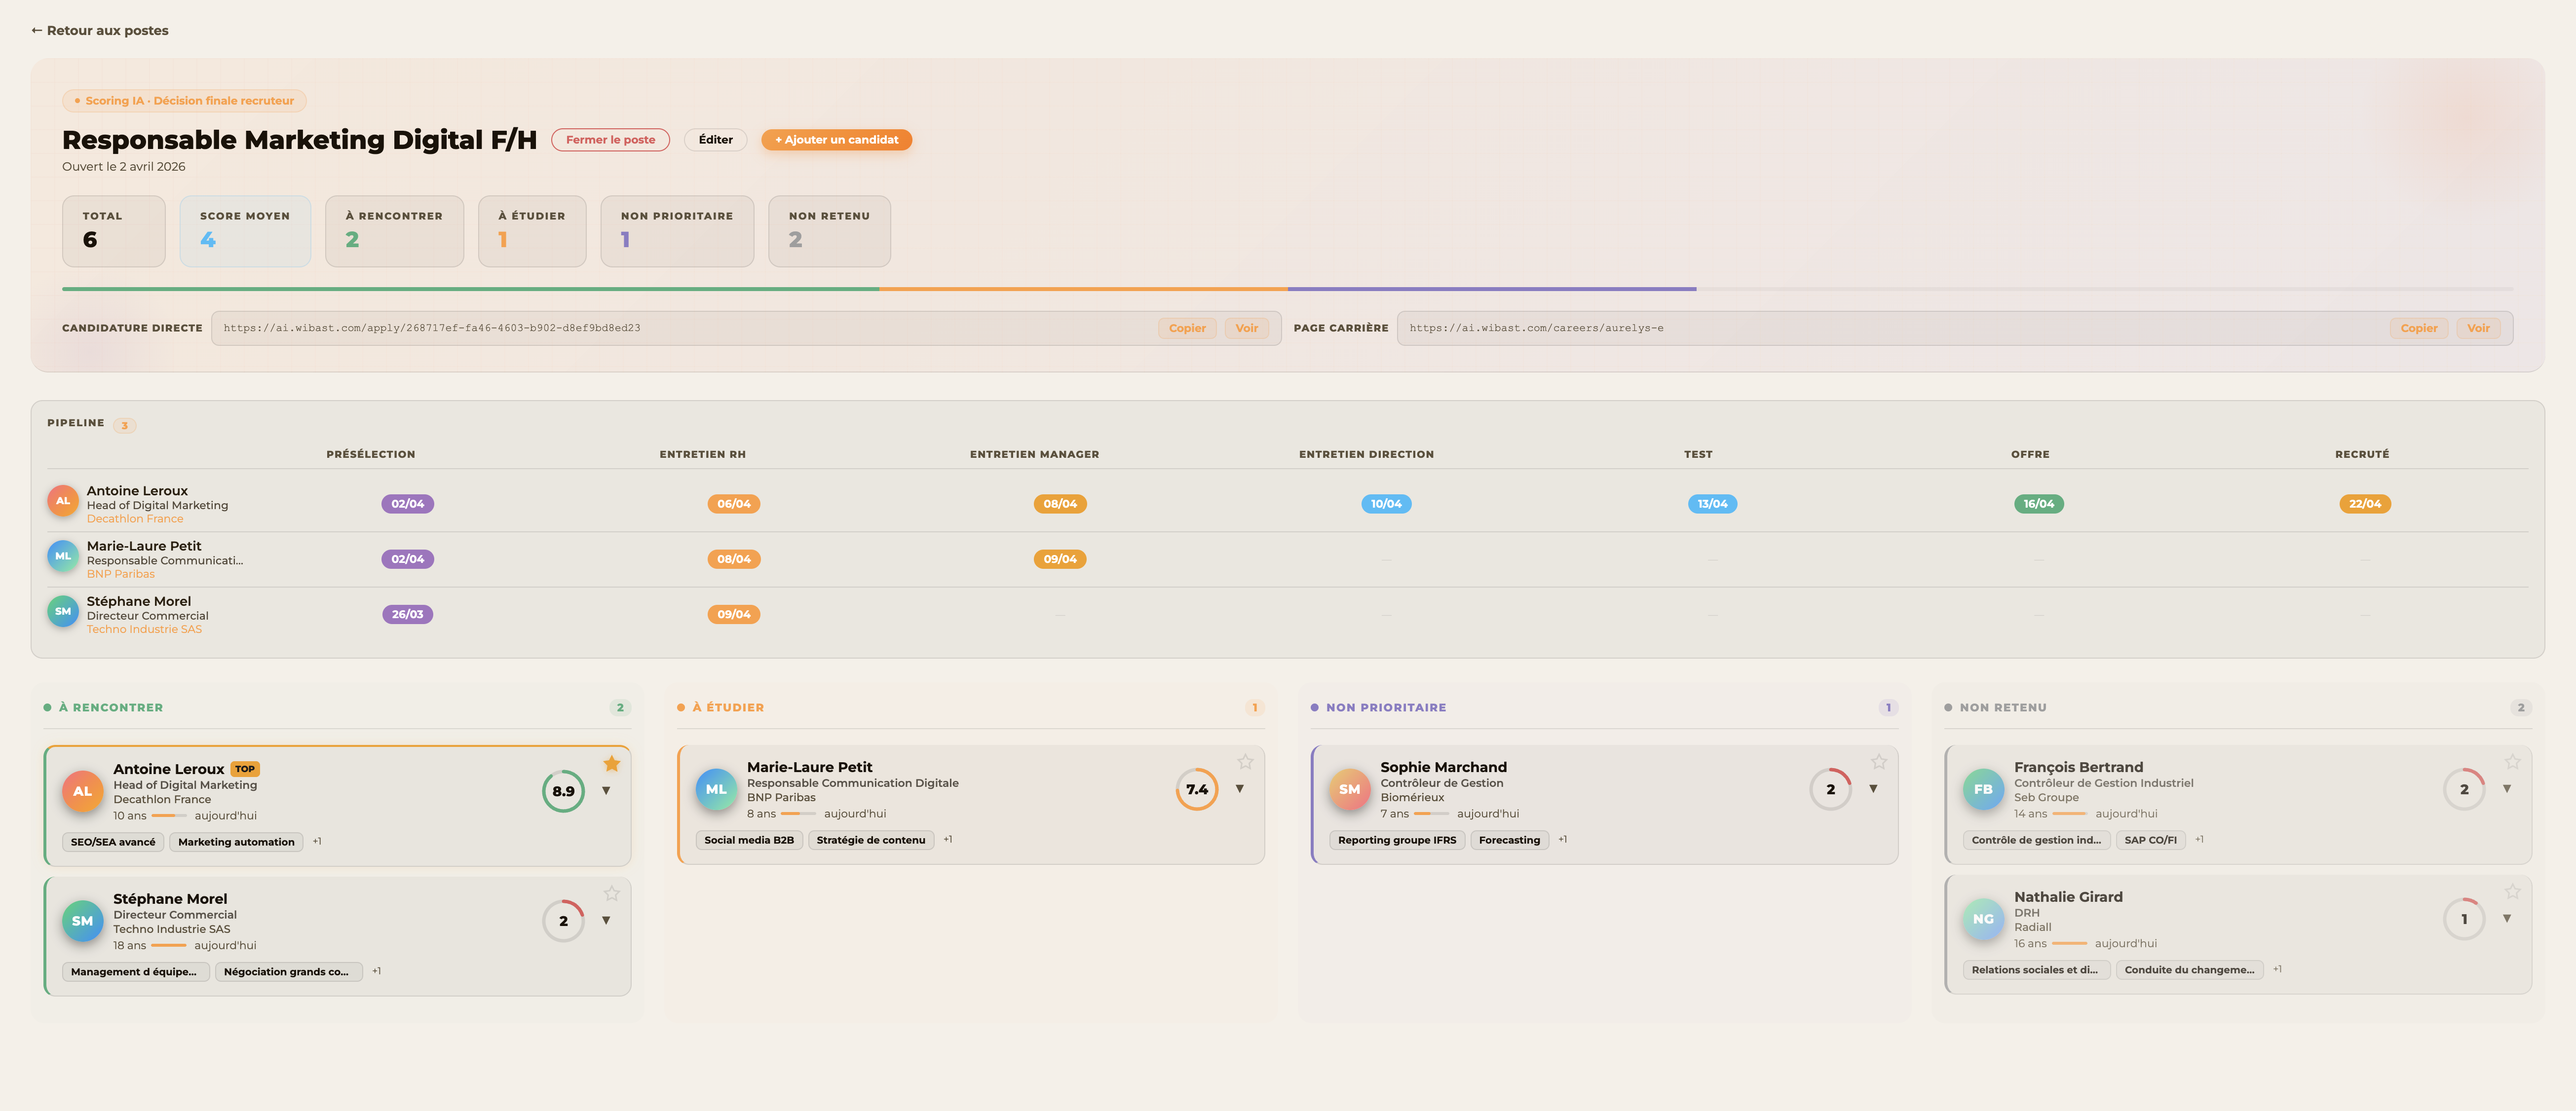Star Marie-Laure Petit as a favorite
Image resolution: width=2576 pixels, height=1111 pixels.
1246,761
